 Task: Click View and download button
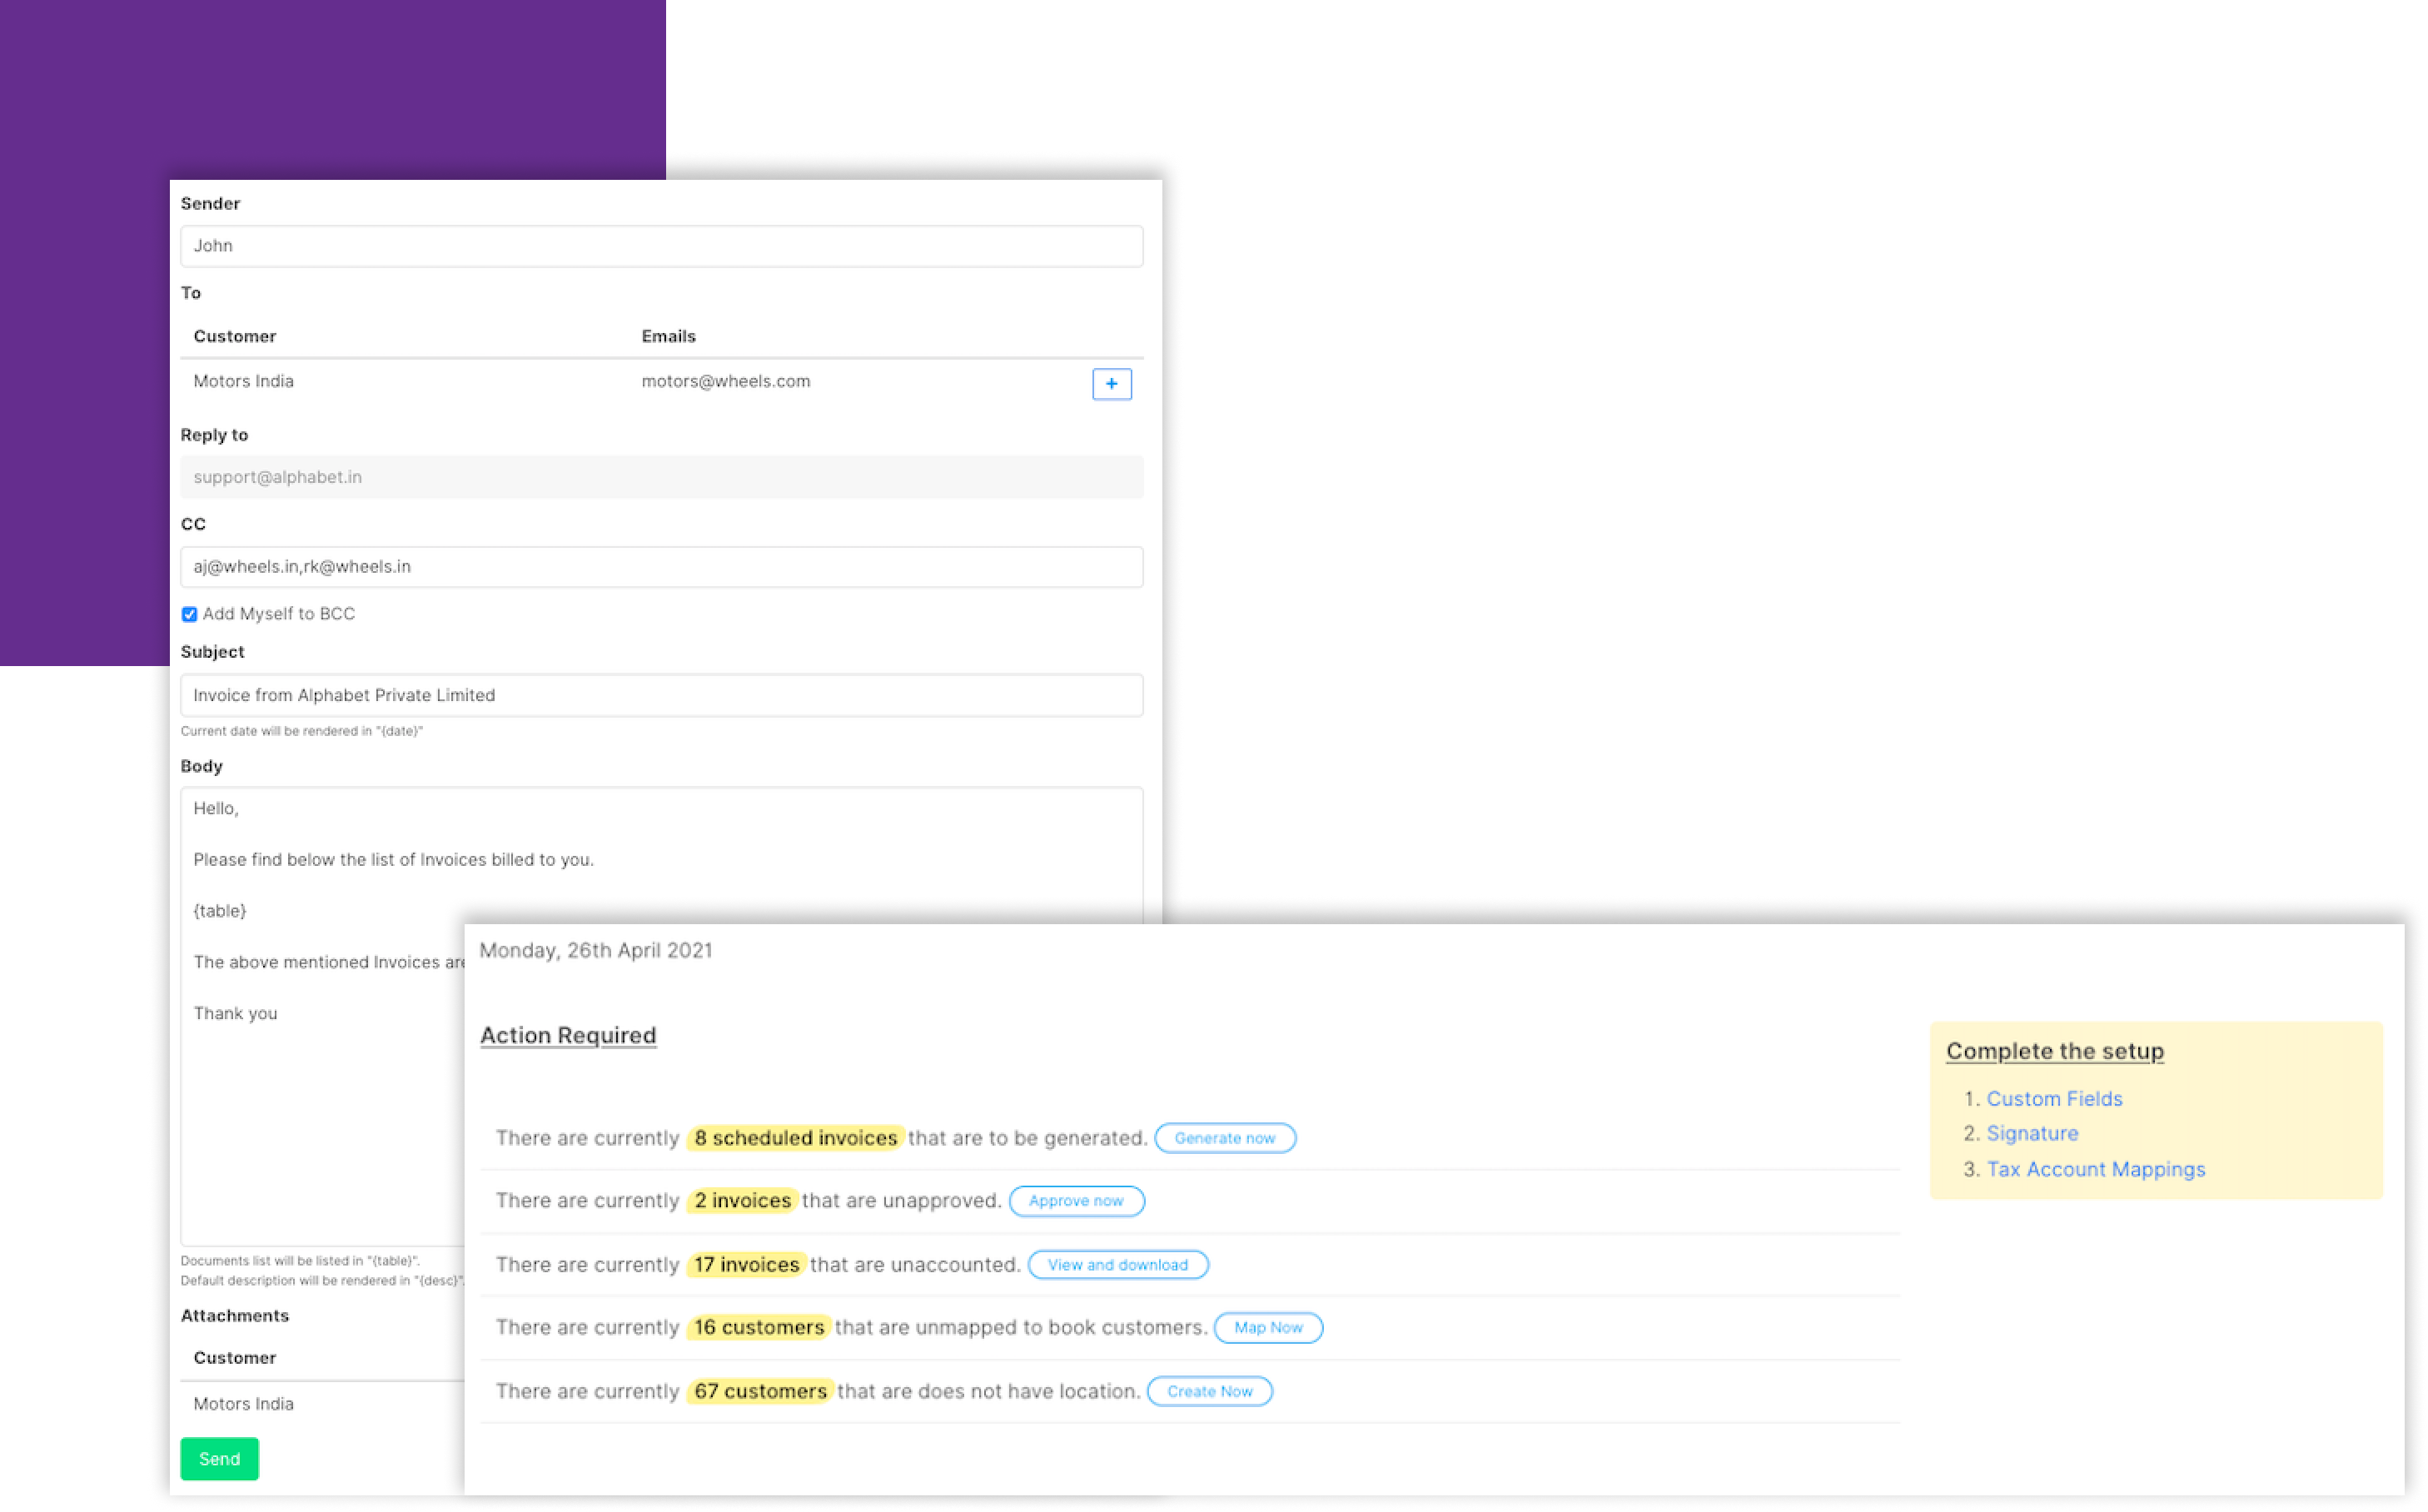coord(1117,1265)
